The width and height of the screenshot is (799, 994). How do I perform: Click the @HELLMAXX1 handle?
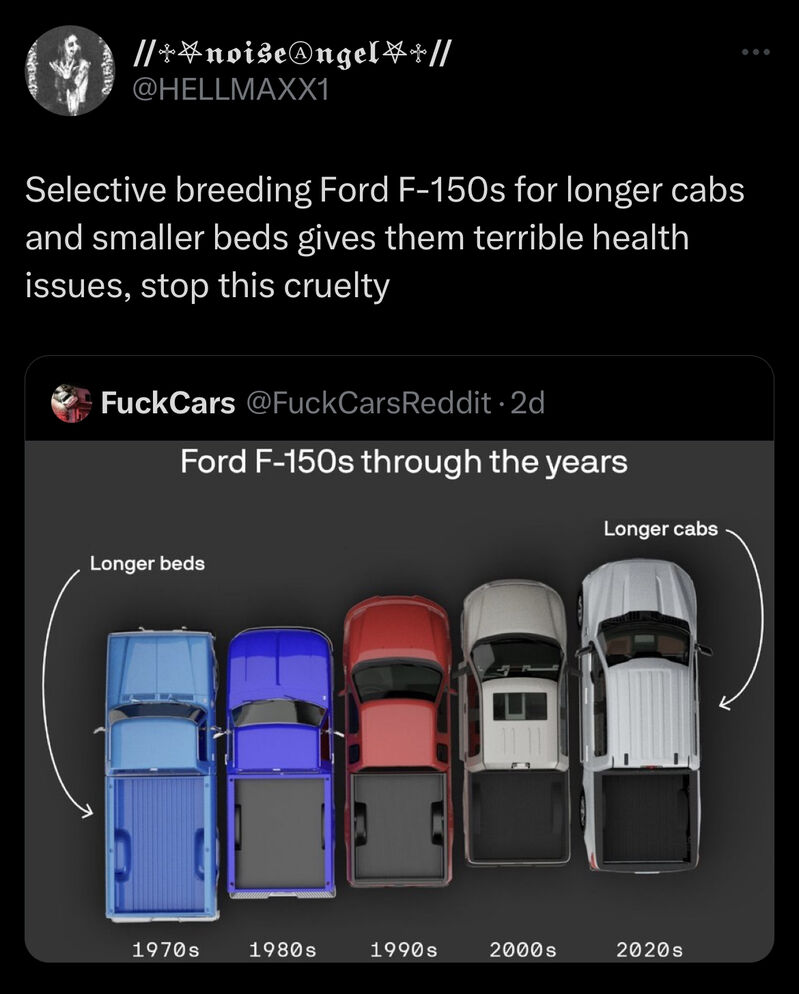(x=230, y=91)
